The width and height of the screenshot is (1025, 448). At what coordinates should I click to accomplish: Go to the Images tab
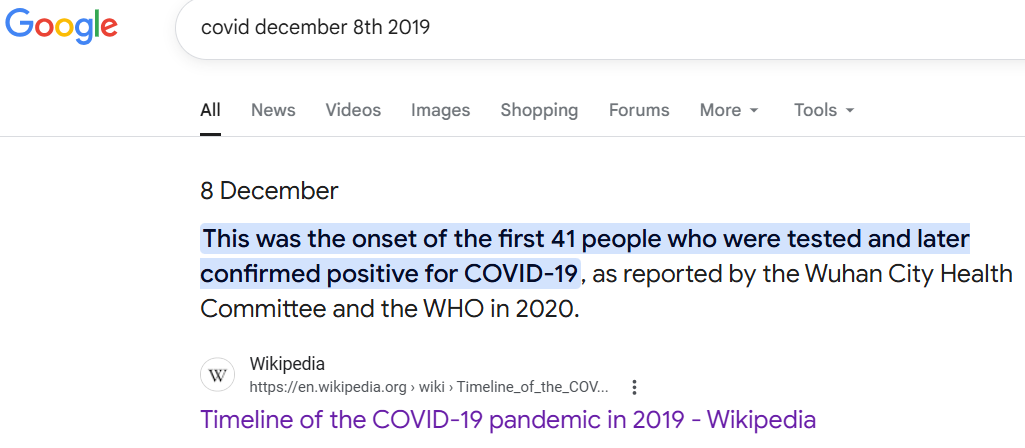[440, 110]
